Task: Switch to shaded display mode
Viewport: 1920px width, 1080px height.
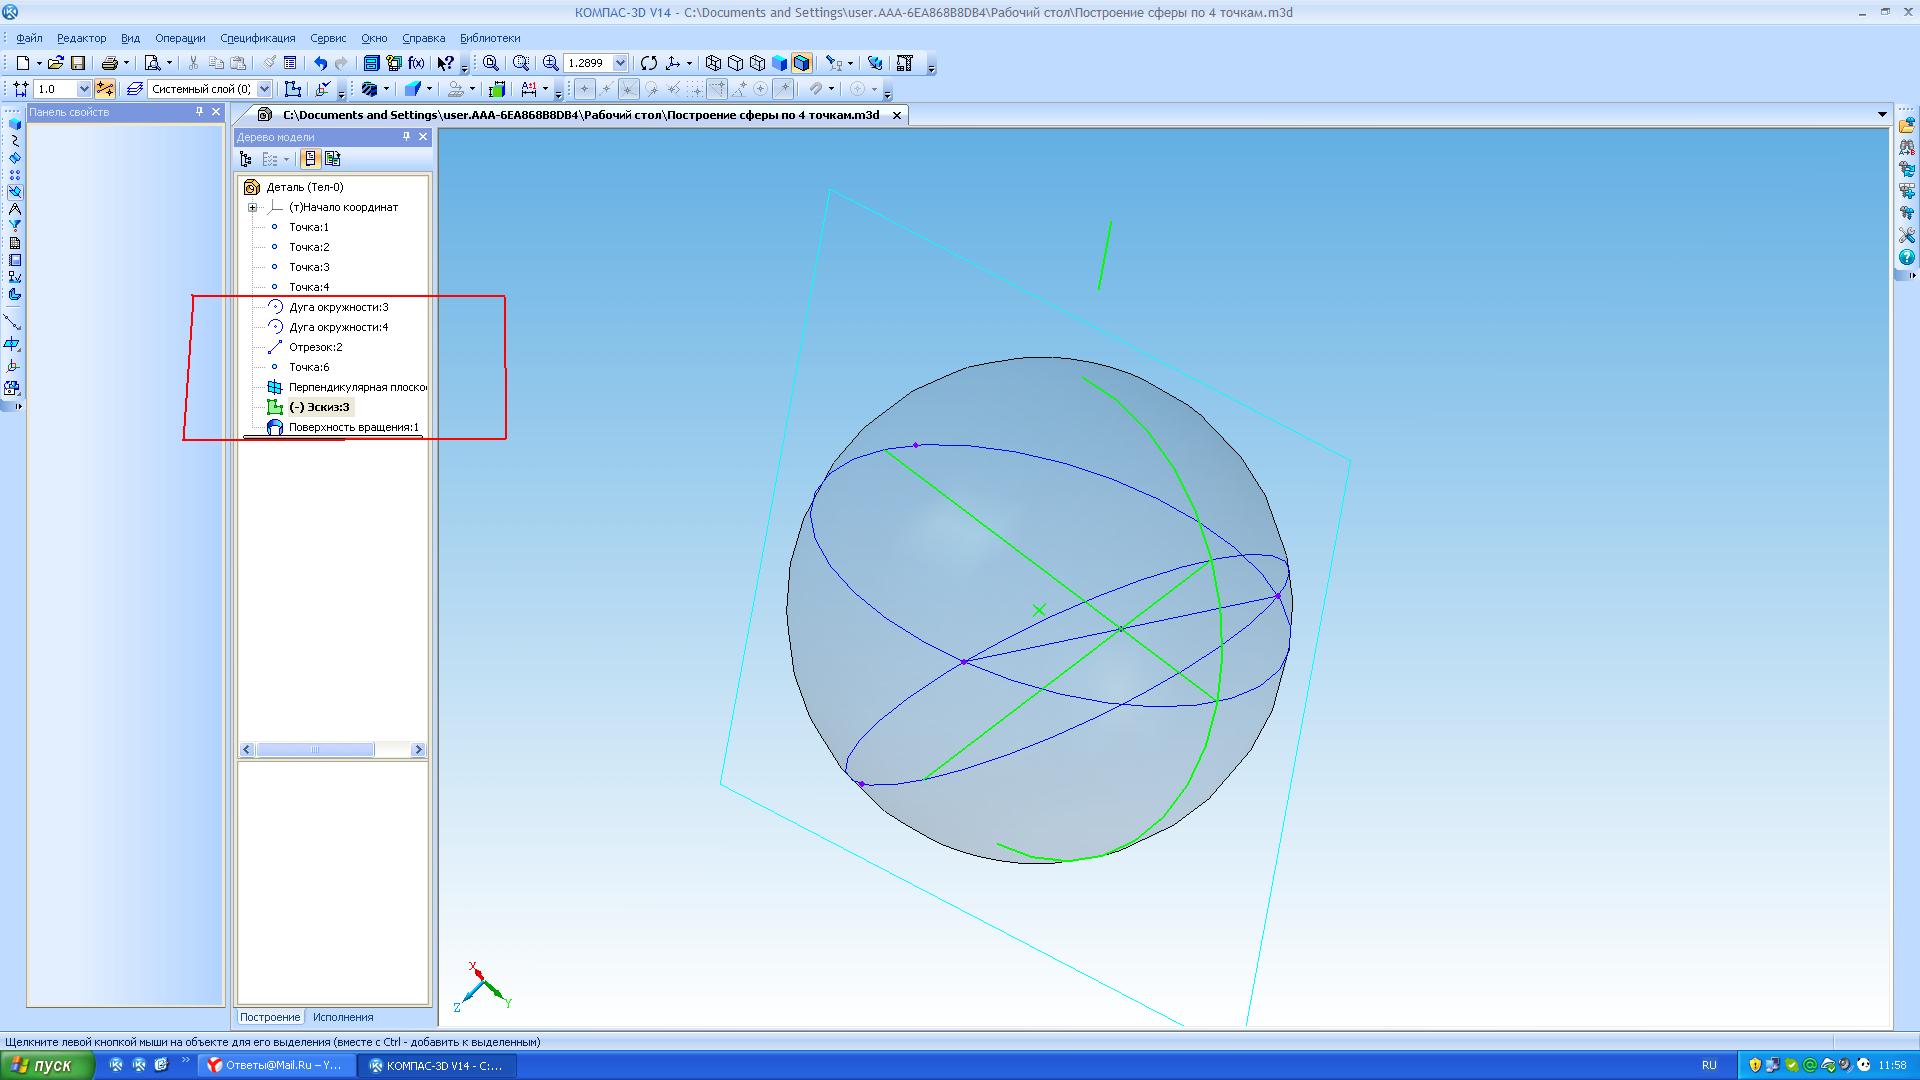Action: (779, 63)
